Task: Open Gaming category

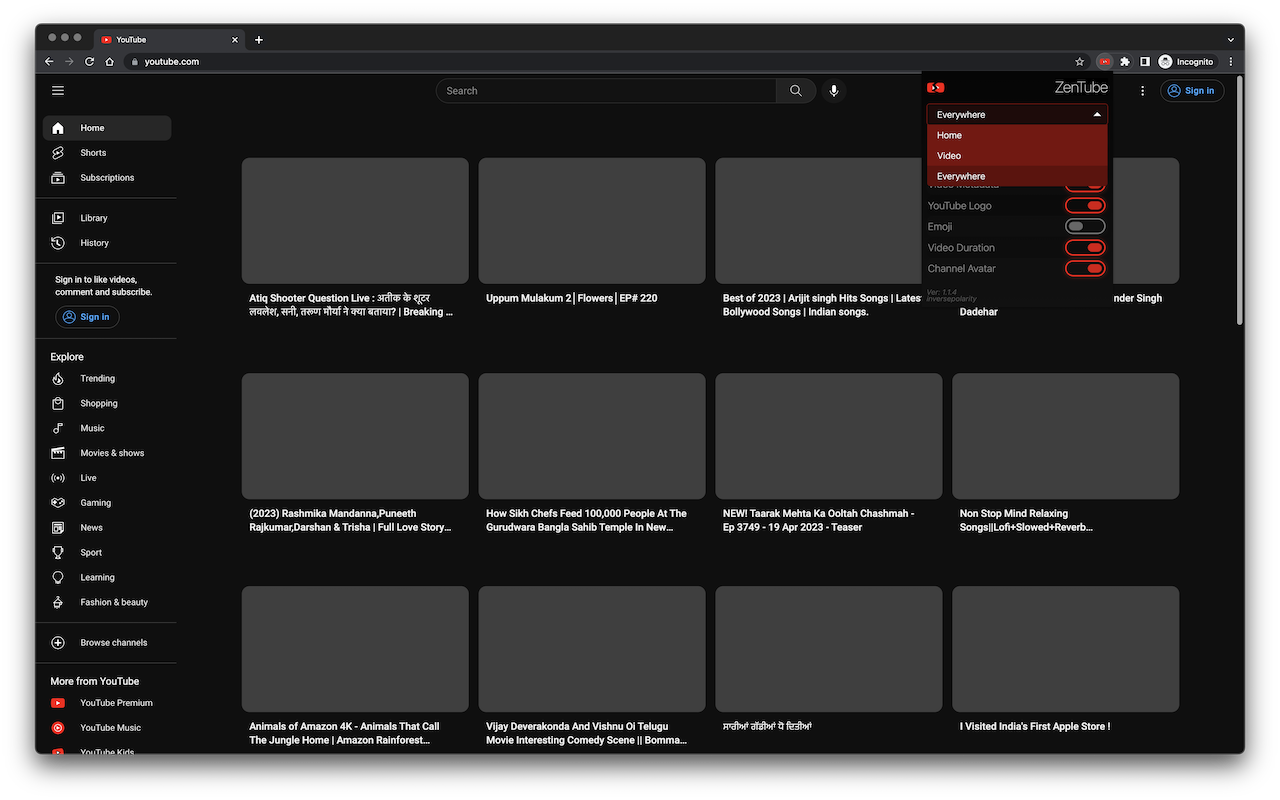Action: point(107,503)
